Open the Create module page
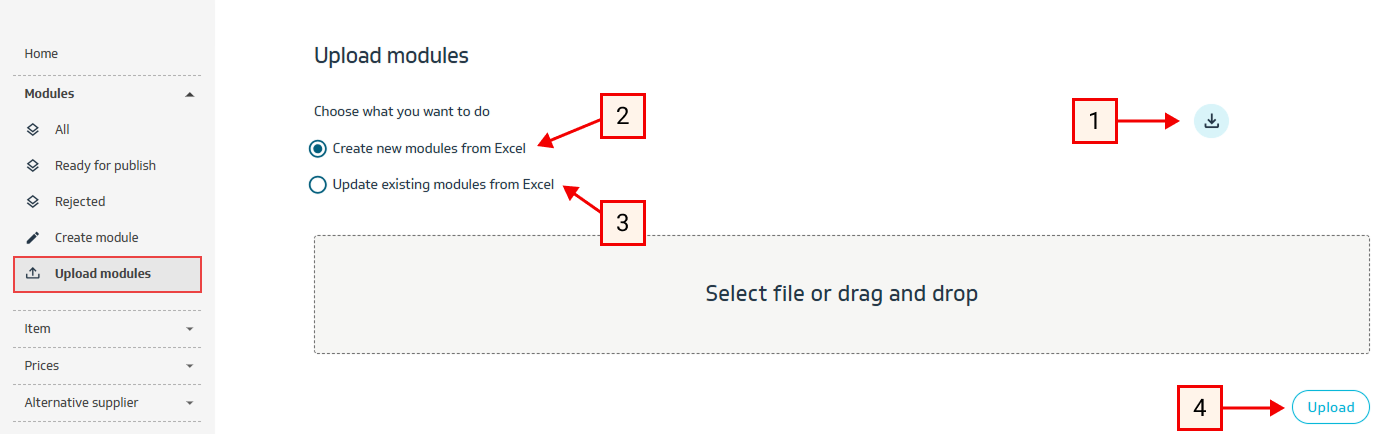The width and height of the screenshot is (1385, 434). (x=96, y=238)
